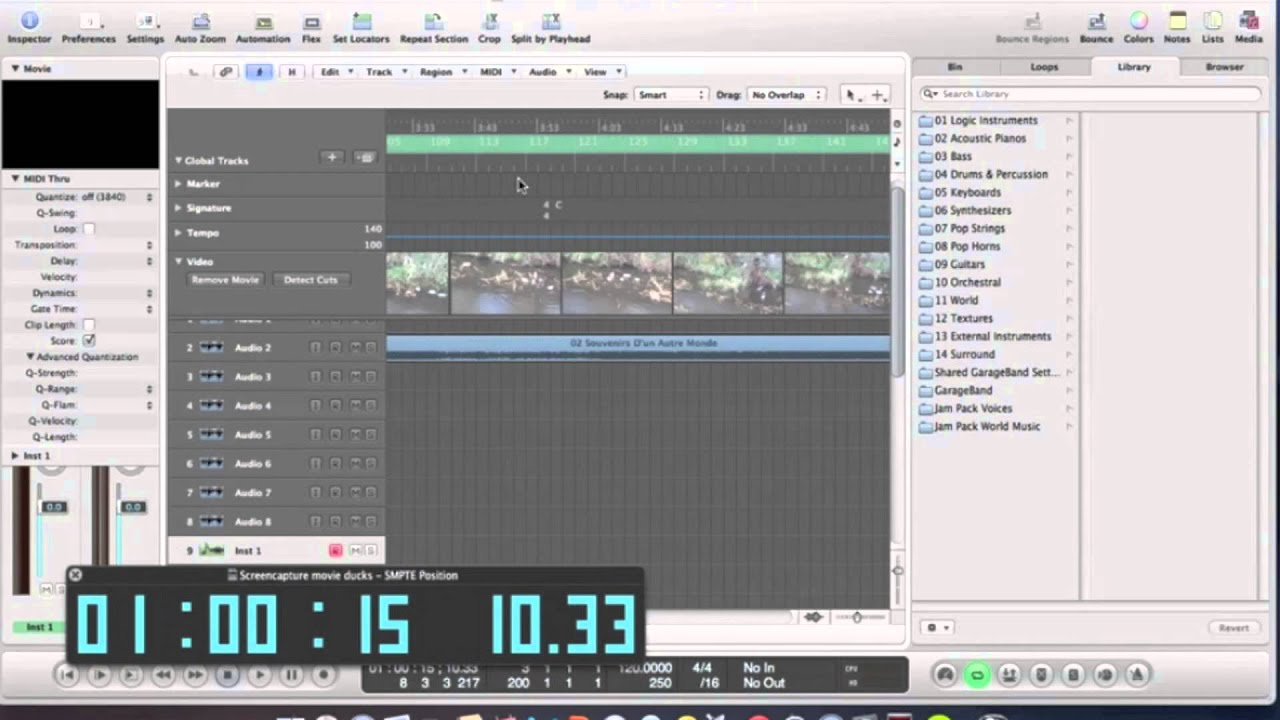Expand the Marker global track

178,184
